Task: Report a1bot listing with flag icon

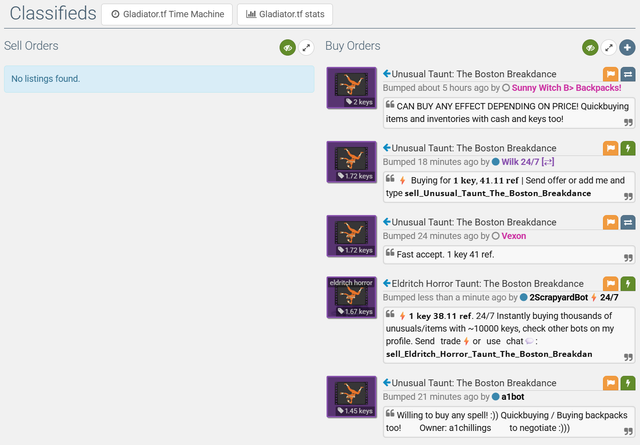Action: [x=611, y=383]
